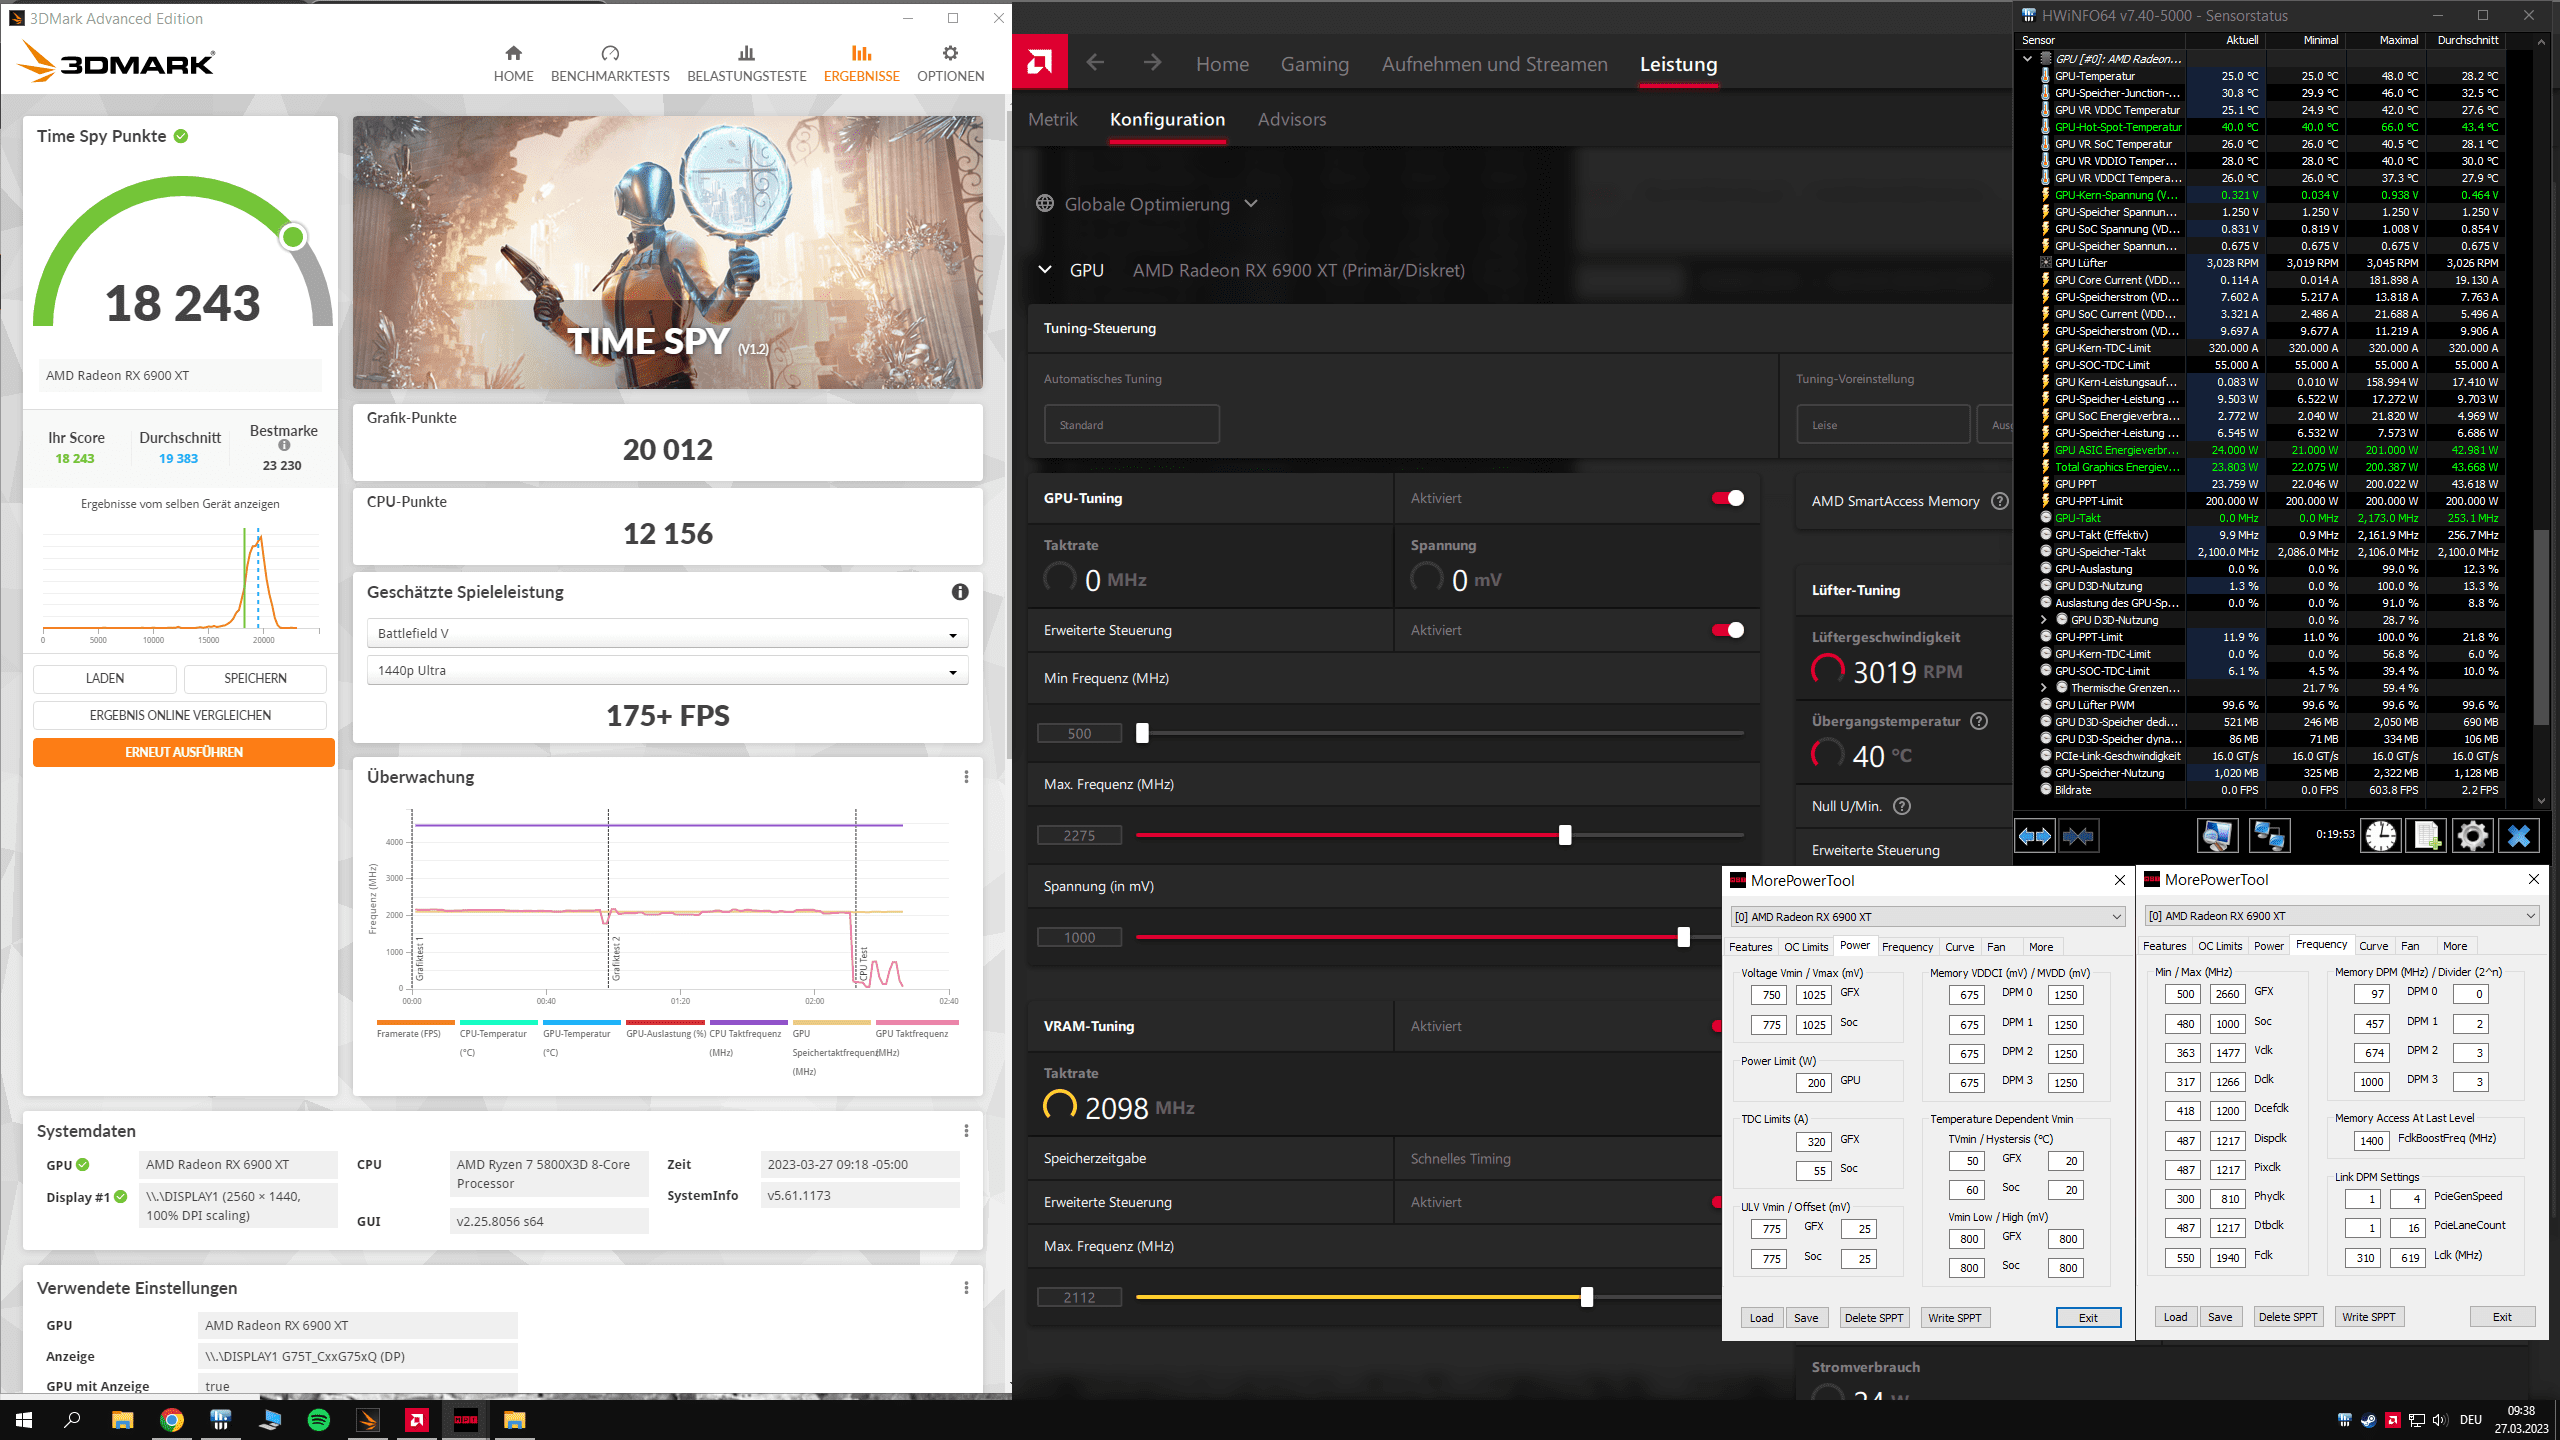Open the 1440p Ultra resolution dropdown
The image size is (2560, 1440).
667,671
